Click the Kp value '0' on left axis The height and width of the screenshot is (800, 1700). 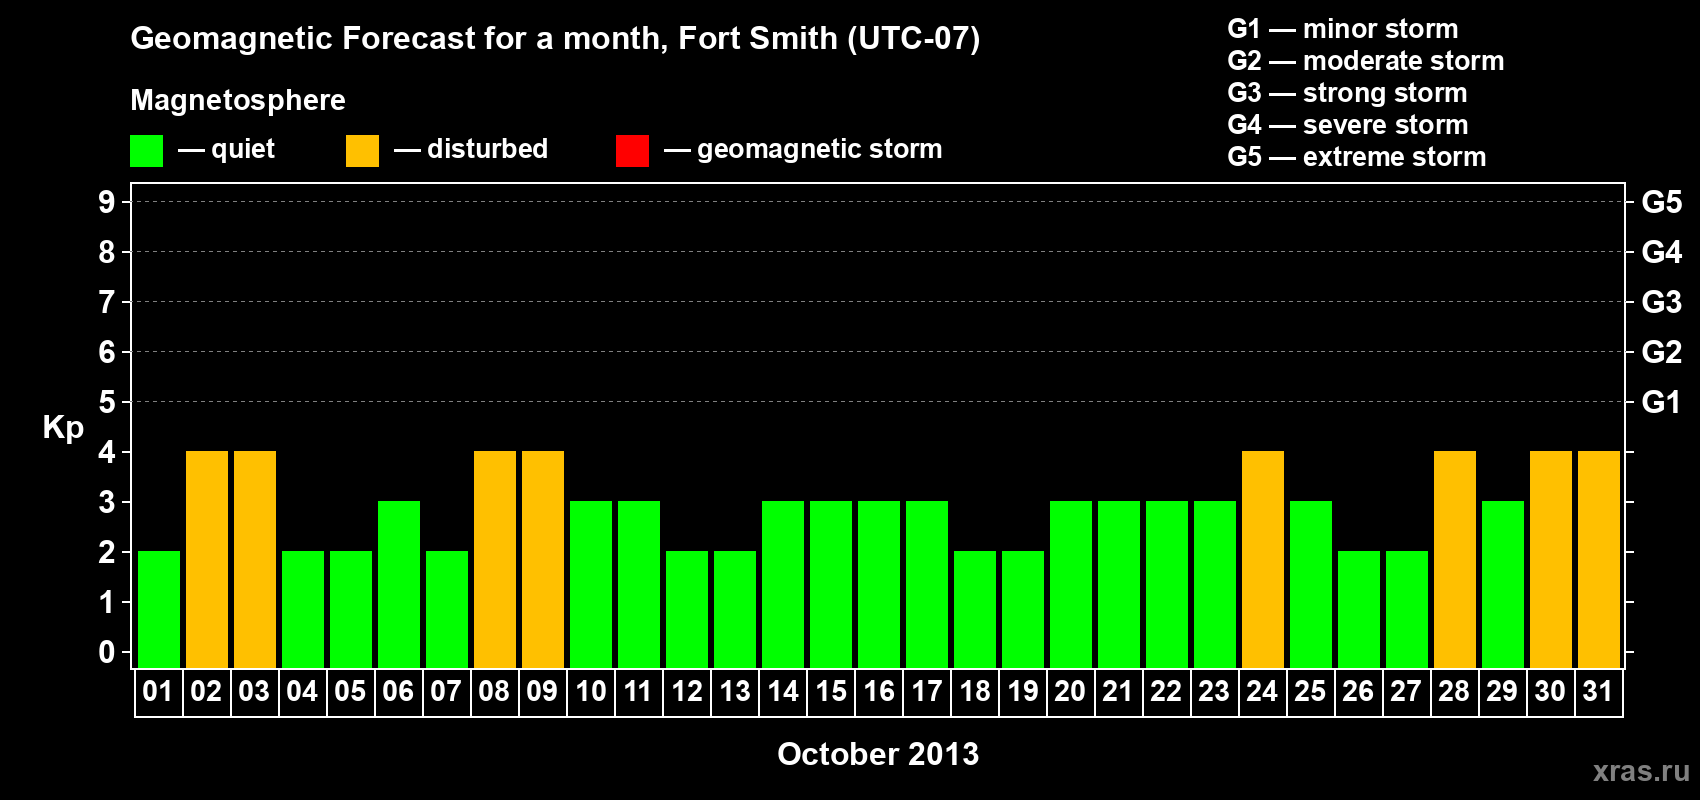coord(107,653)
